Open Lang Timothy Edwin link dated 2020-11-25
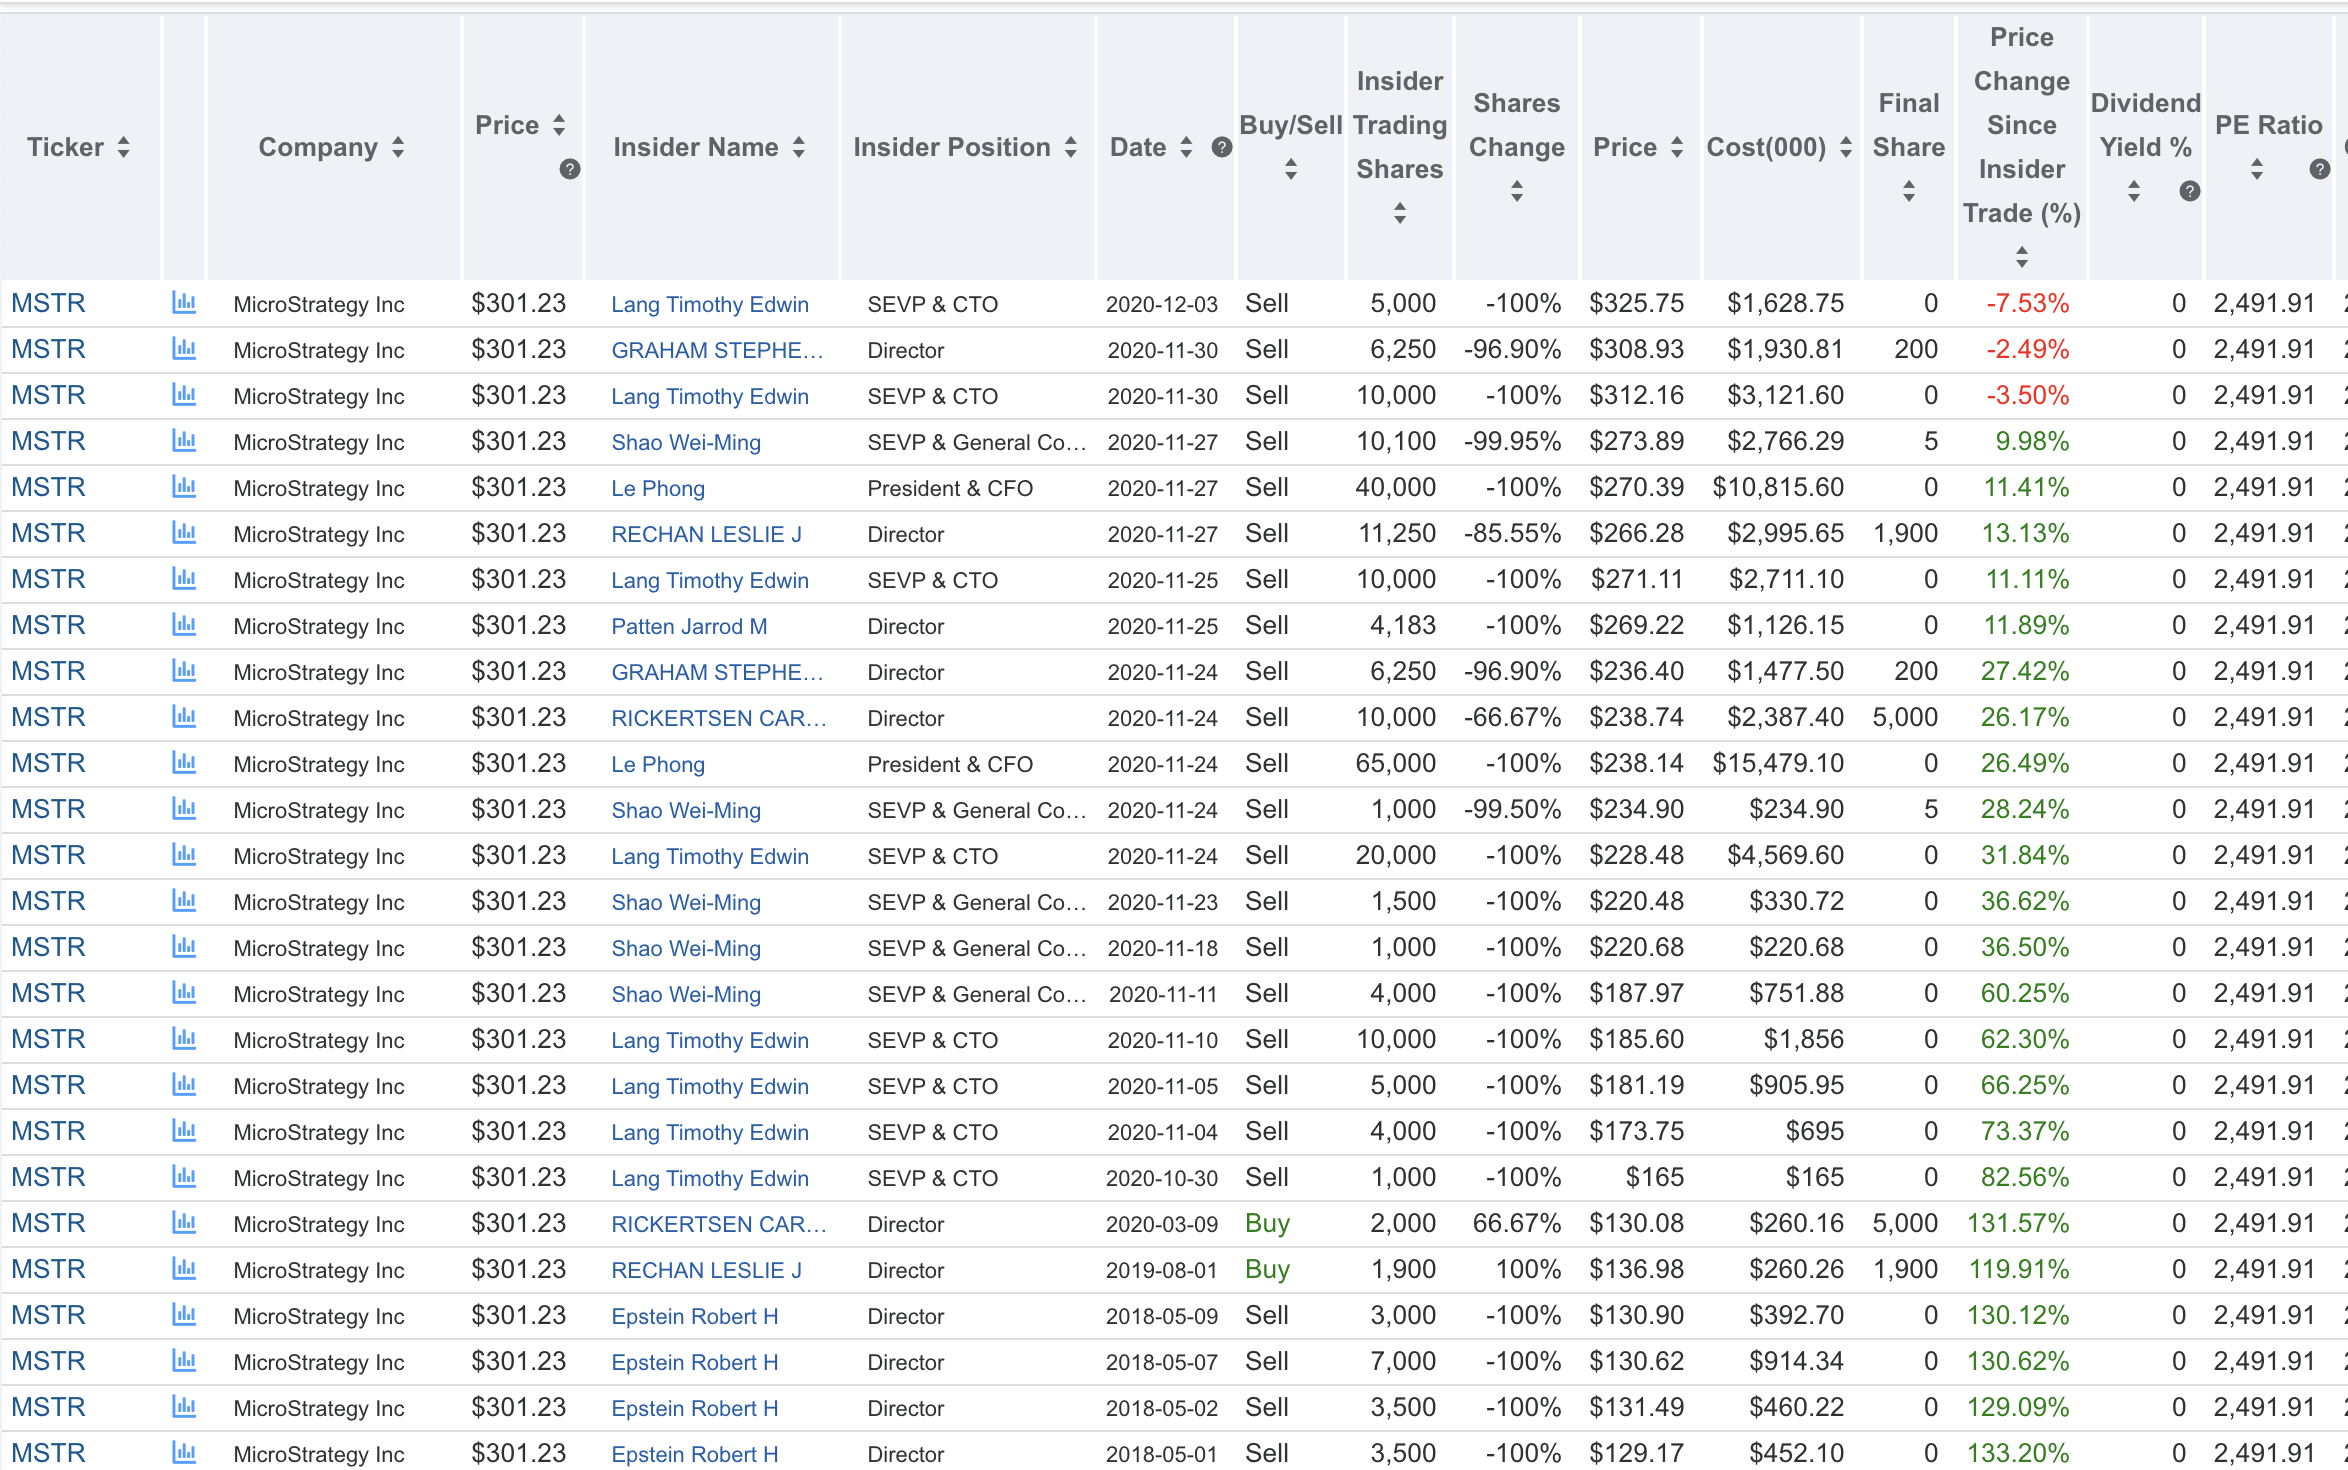Image resolution: width=2348 pixels, height=1470 pixels. (x=710, y=580)
